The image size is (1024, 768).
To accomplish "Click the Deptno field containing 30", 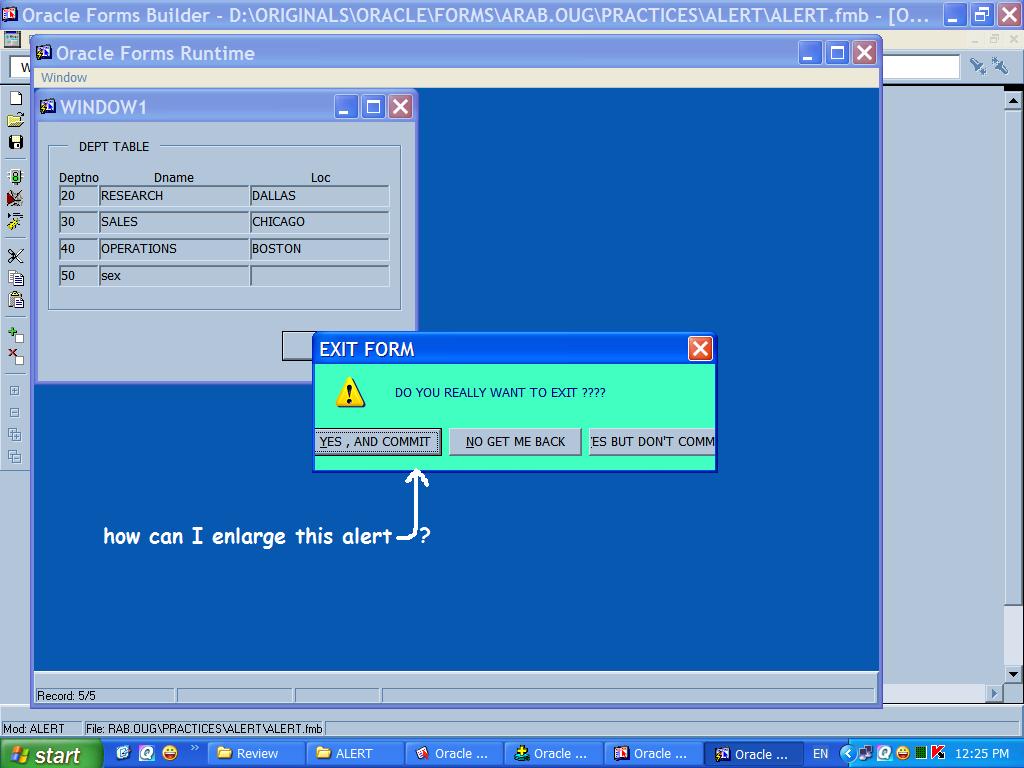I will [x=78, y=222].
